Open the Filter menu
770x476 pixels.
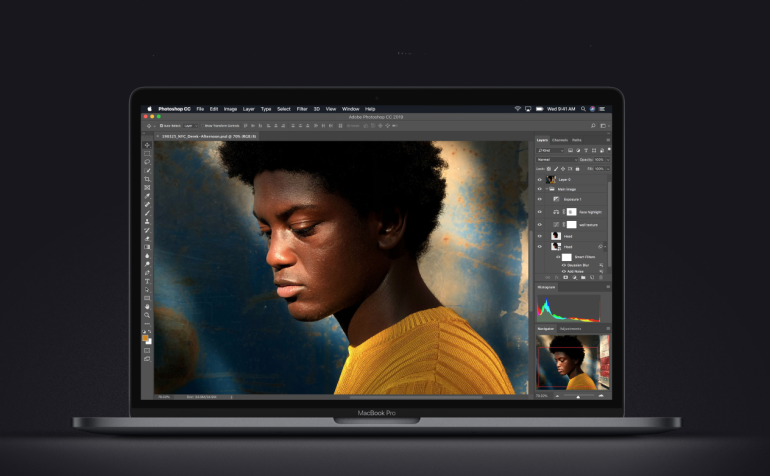[x=302, y=108]
